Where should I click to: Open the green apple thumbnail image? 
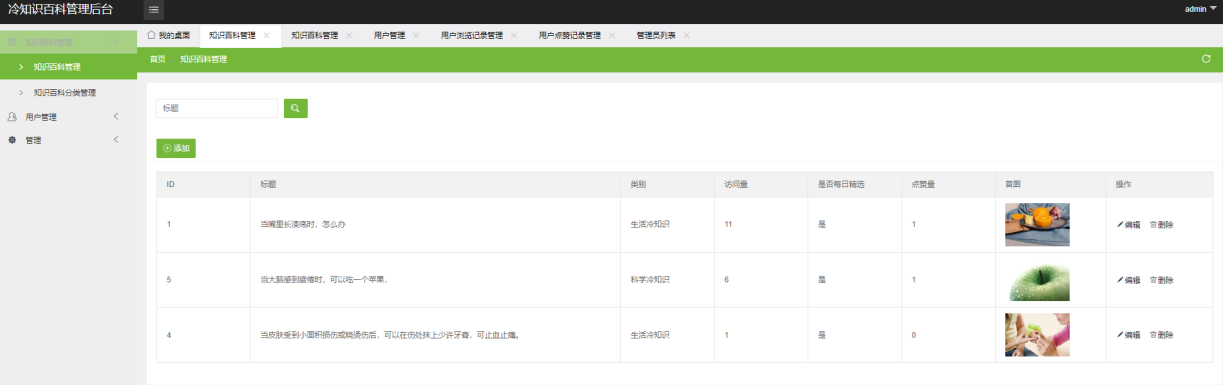(1037, 280)
